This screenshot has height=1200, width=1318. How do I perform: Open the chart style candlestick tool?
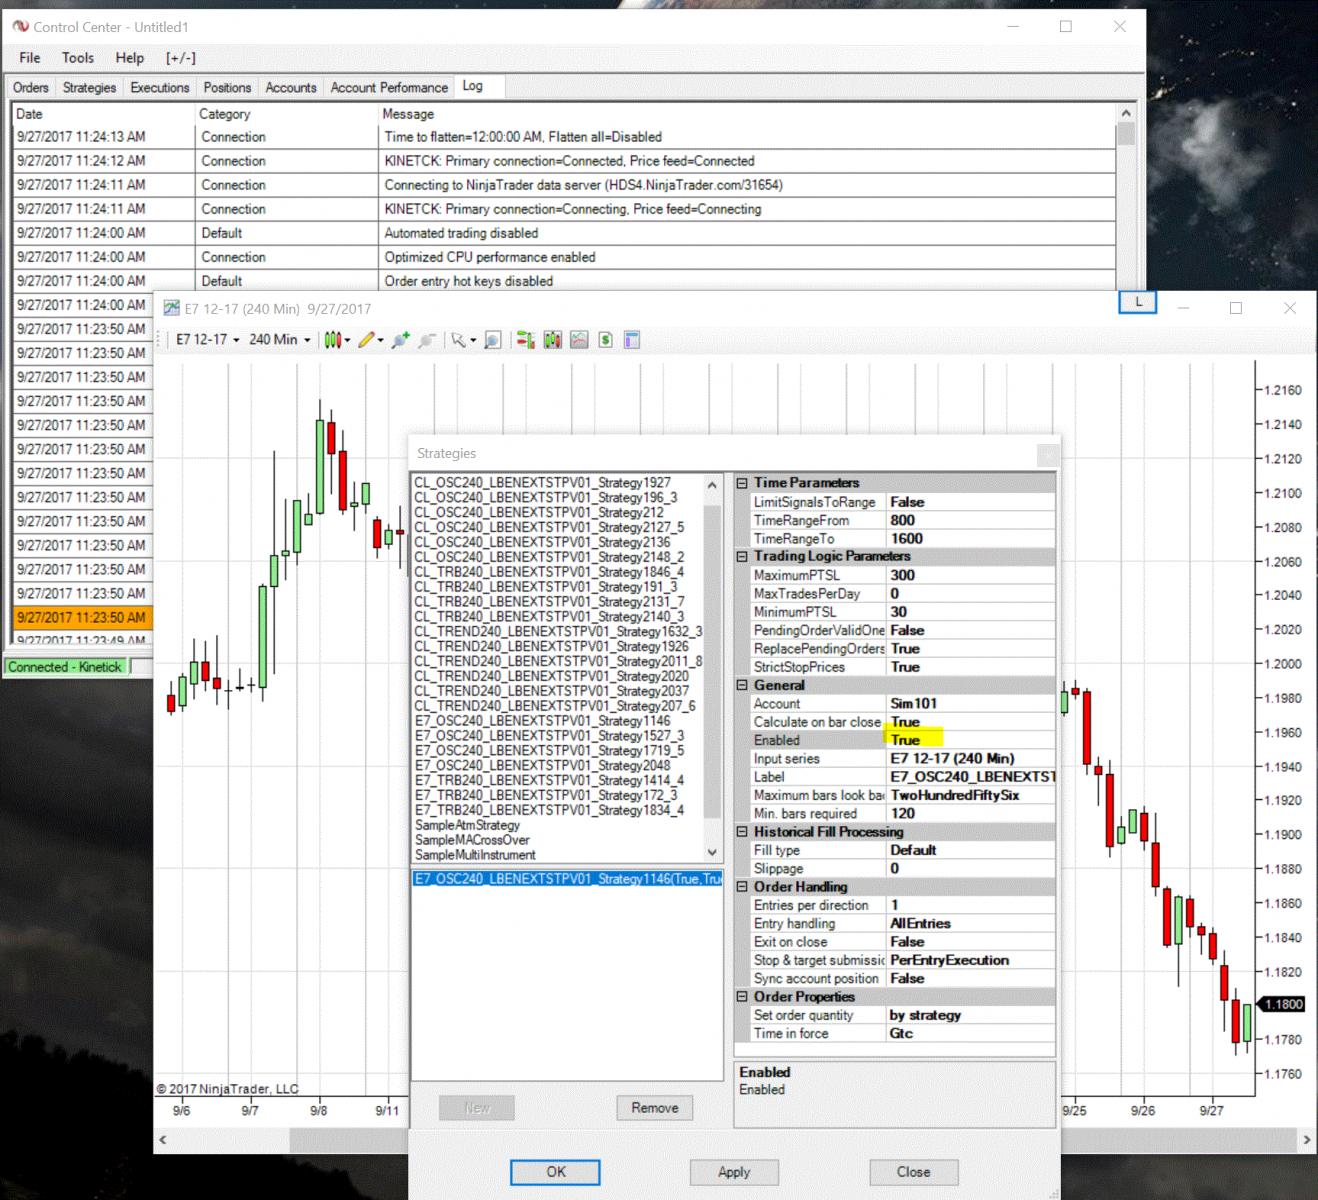[335, 340]
